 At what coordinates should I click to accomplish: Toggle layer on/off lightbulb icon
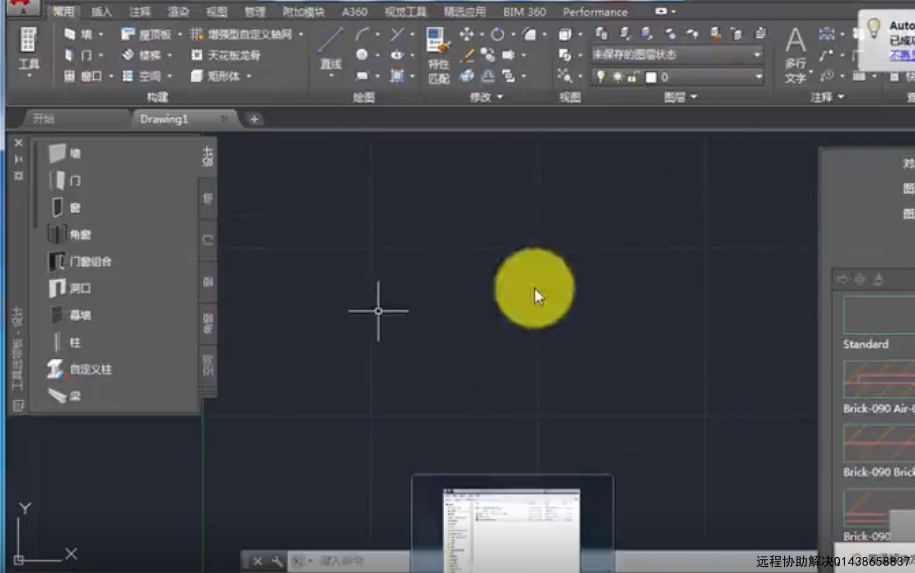point(600,76)
